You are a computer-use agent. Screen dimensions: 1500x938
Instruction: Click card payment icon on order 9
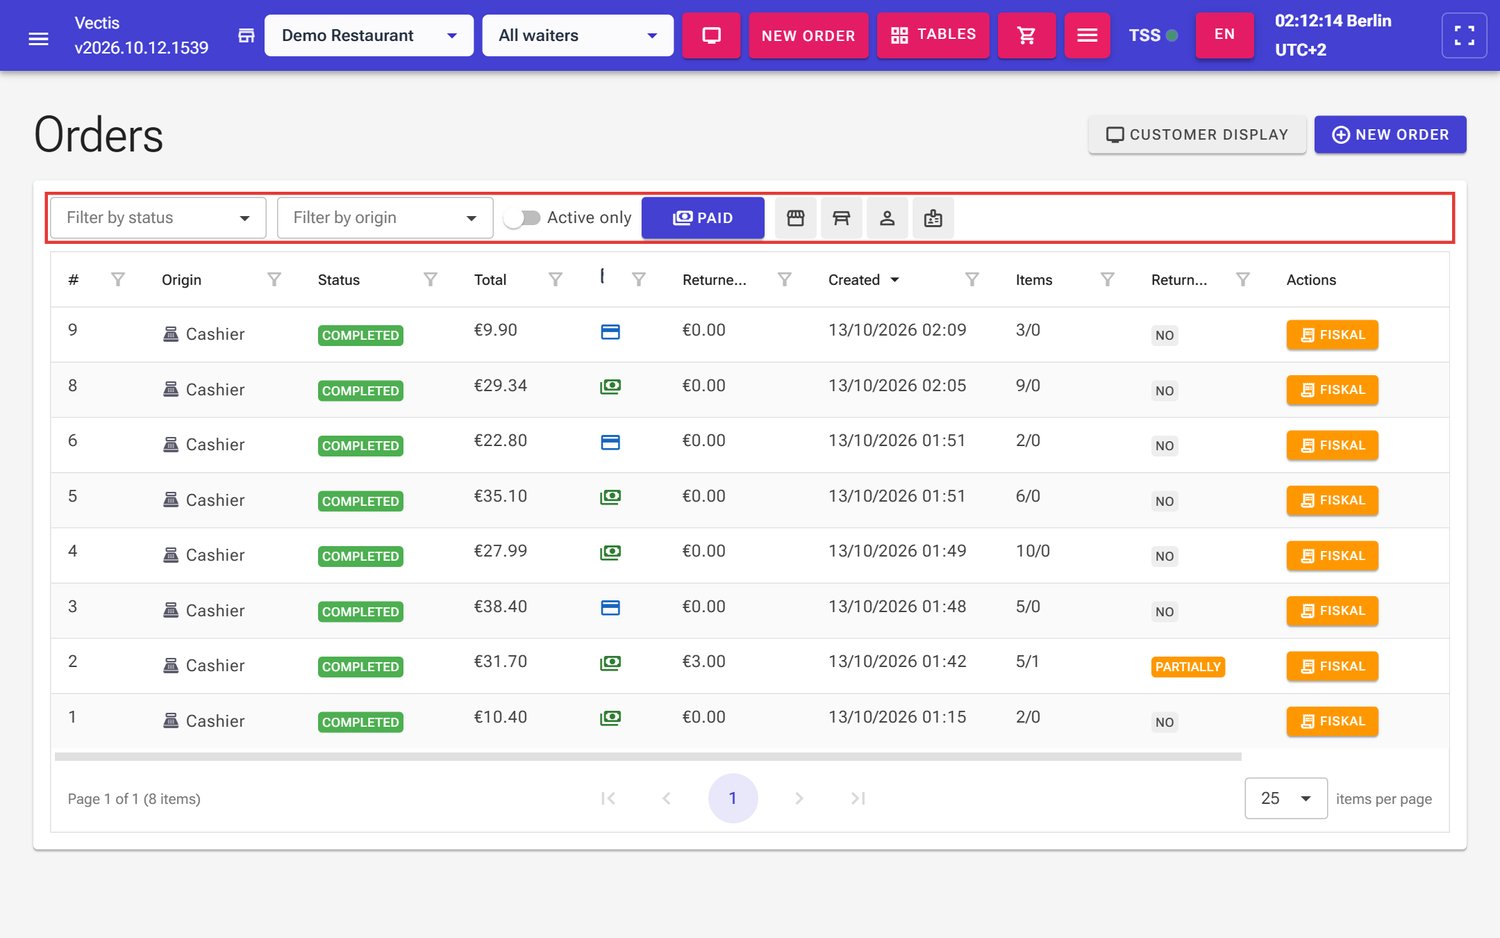(x=610, y=332)
